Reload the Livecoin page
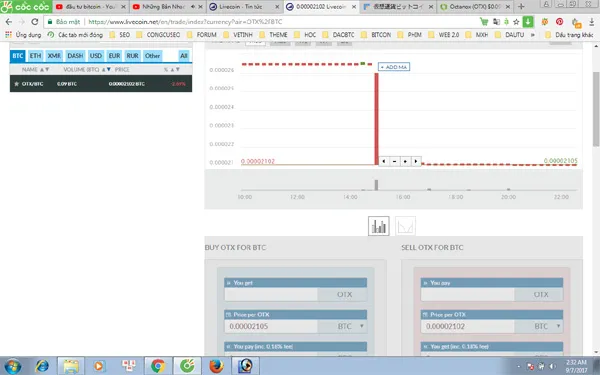 coord(34,22)
